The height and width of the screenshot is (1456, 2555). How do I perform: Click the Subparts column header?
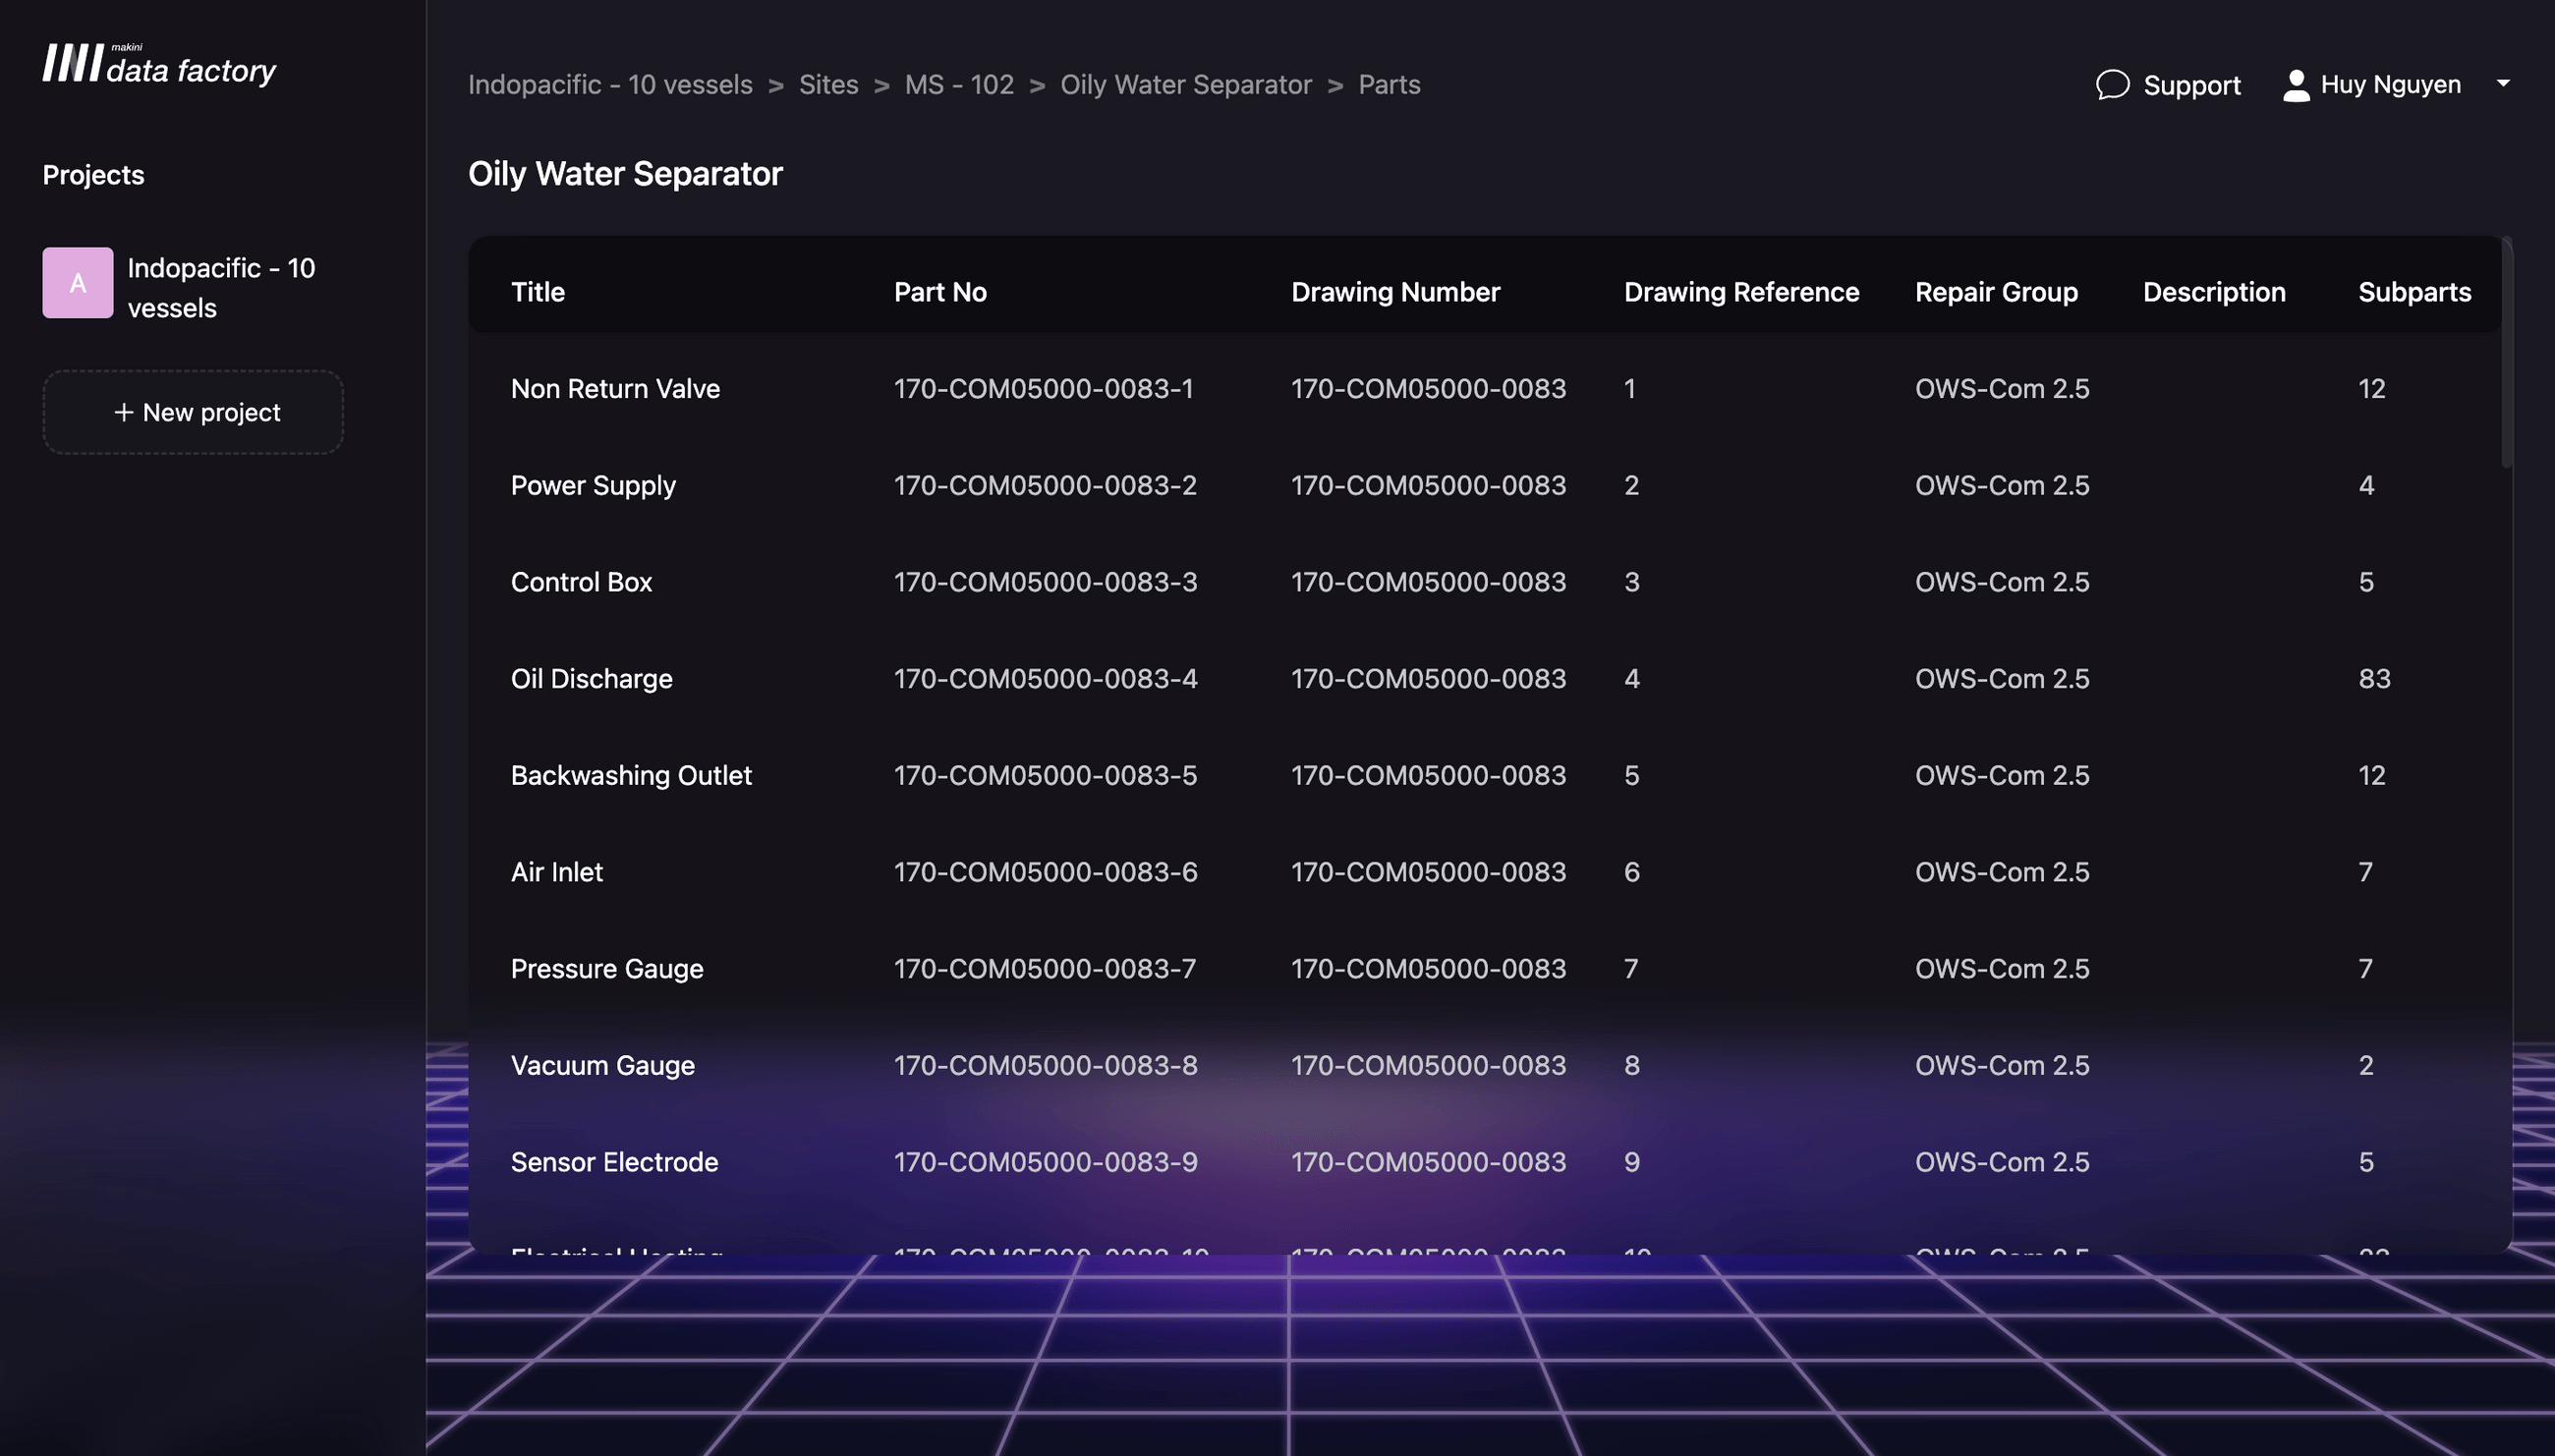point(2413,292)
